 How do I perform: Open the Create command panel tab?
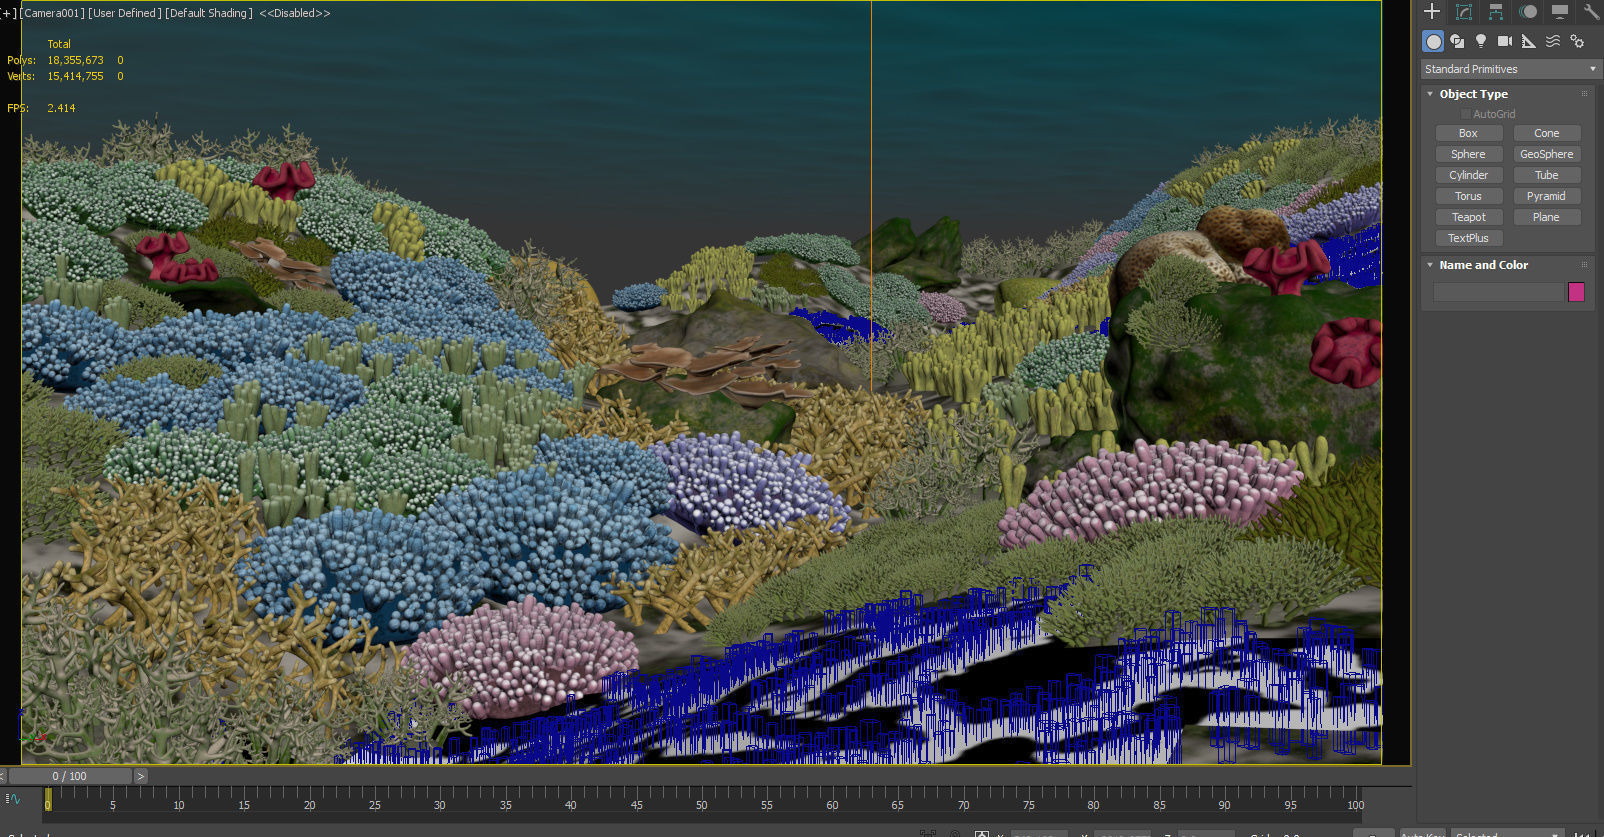pyautogui.click(x=1432, y=11)
